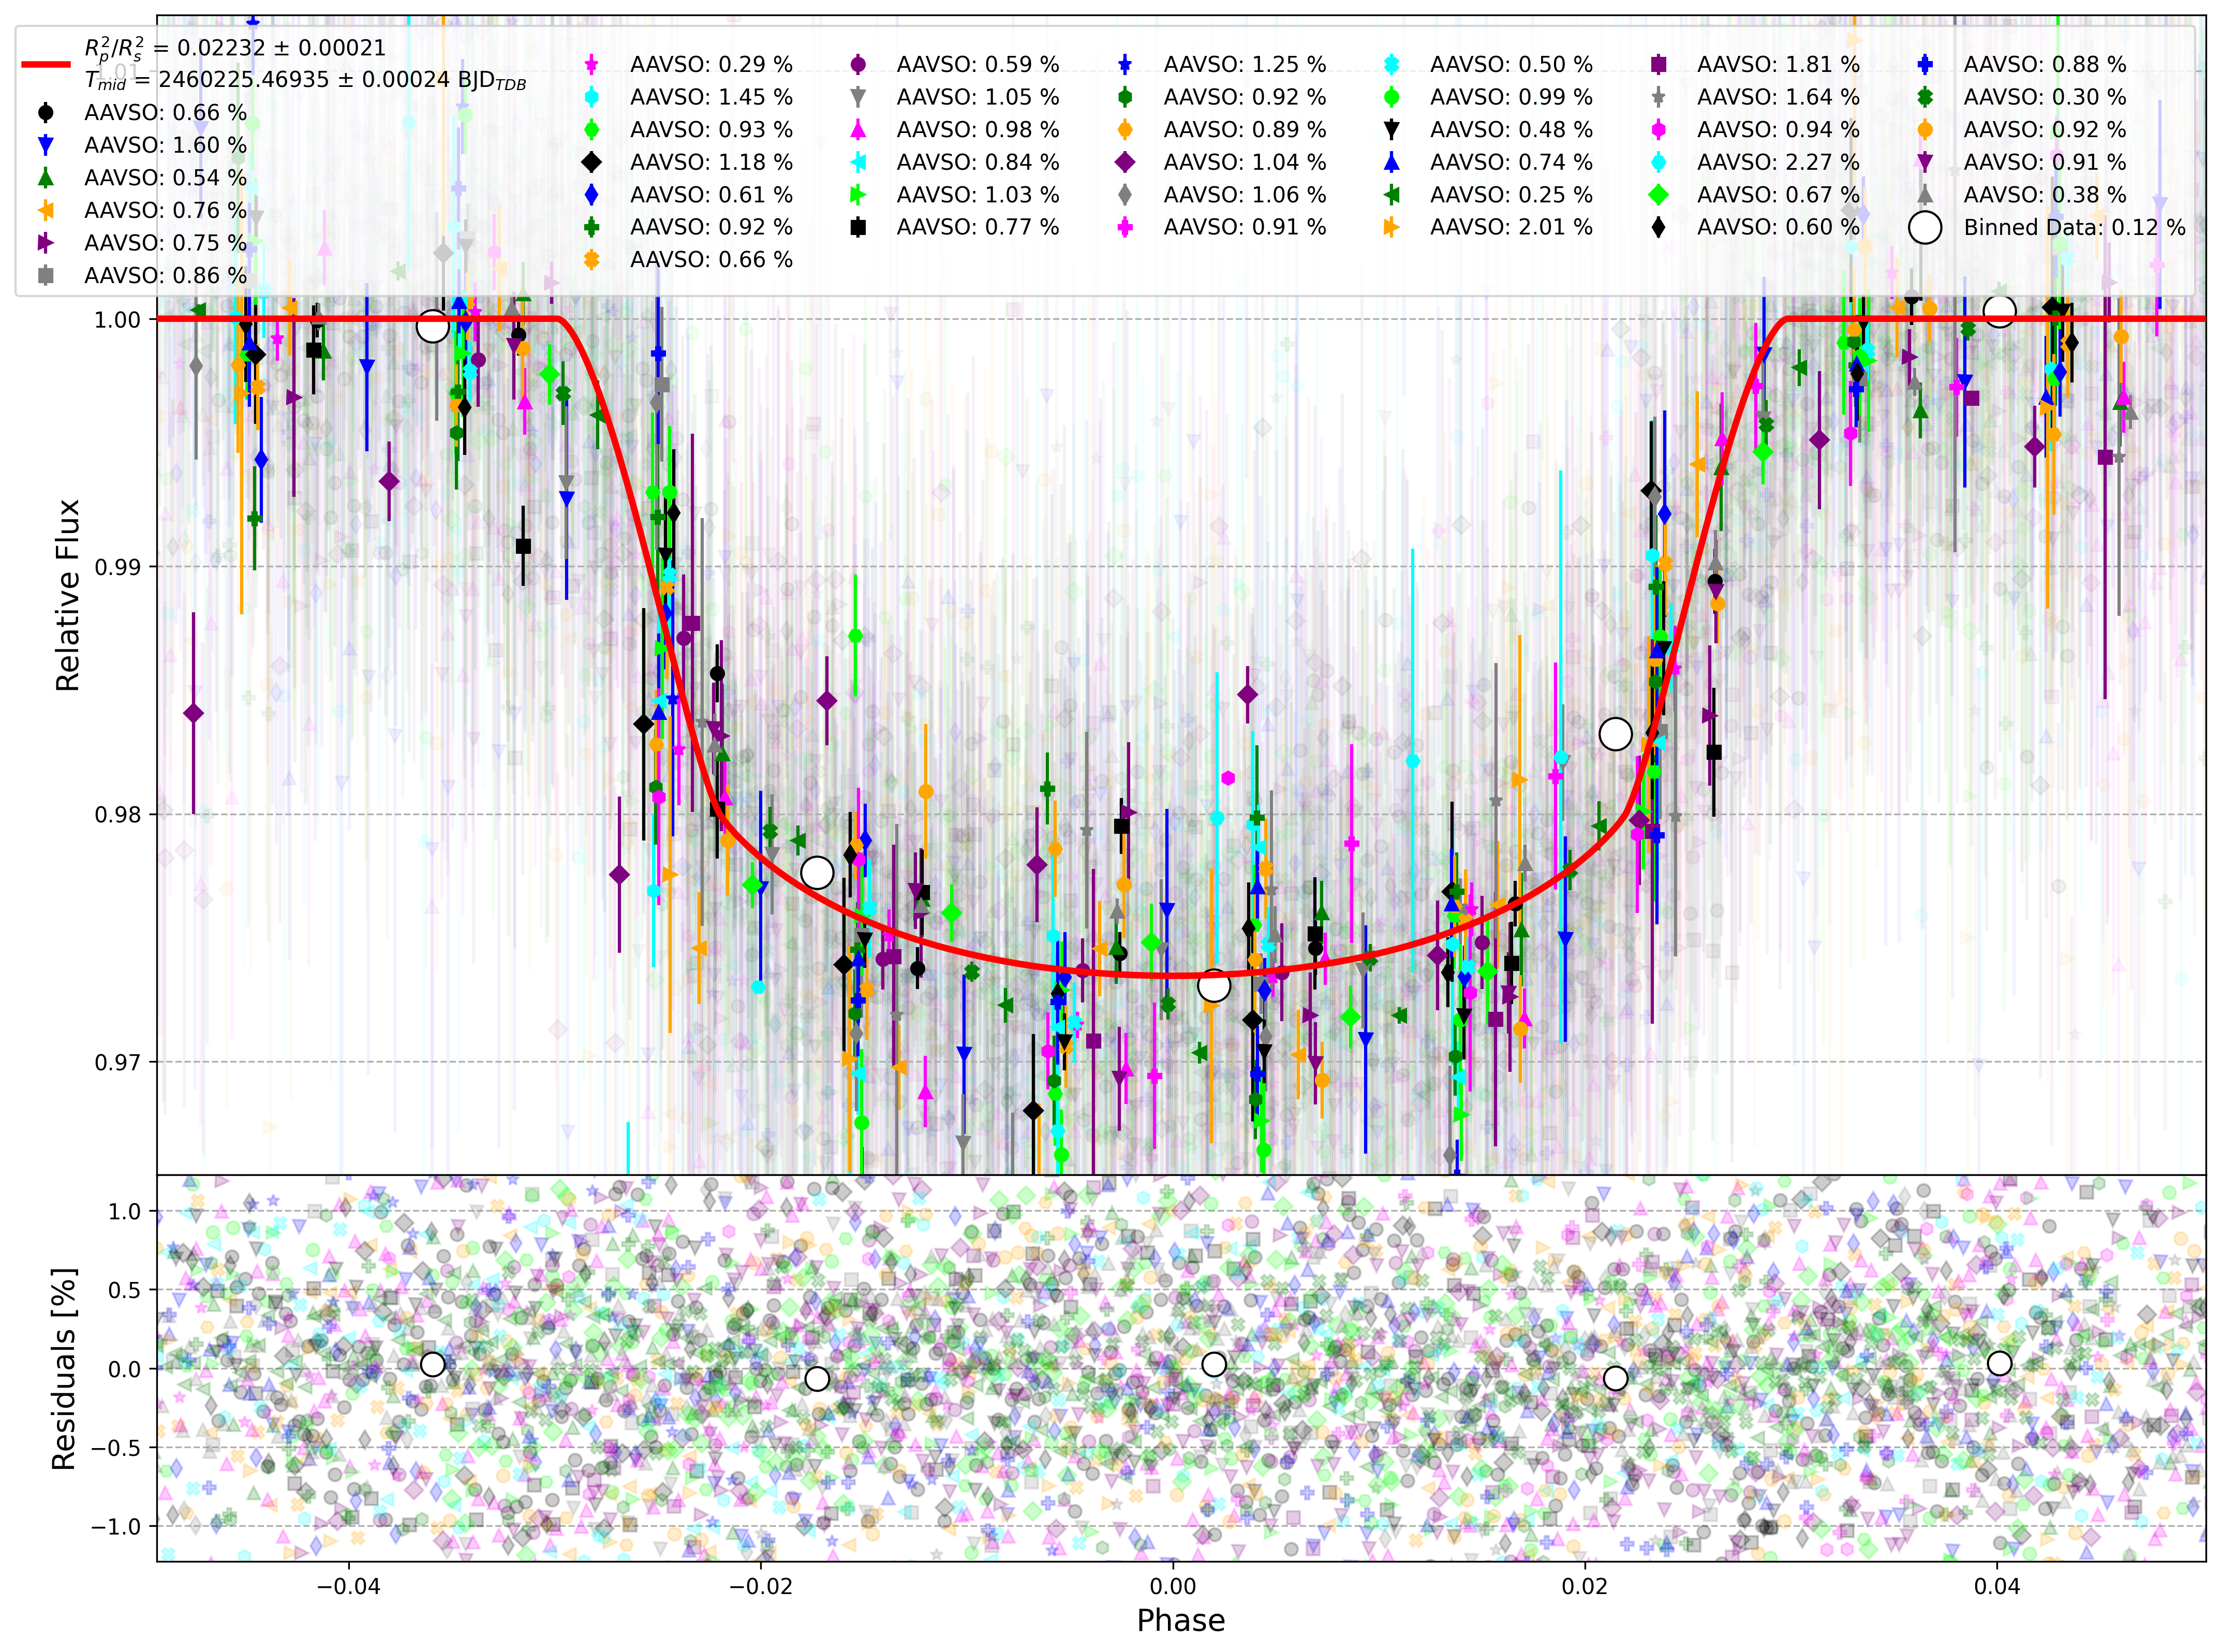The height and width of the screenshot is (1652, 2221).
Task: Select legend entry AAVSO: 2.27 %
Action: coord(1778,162)
